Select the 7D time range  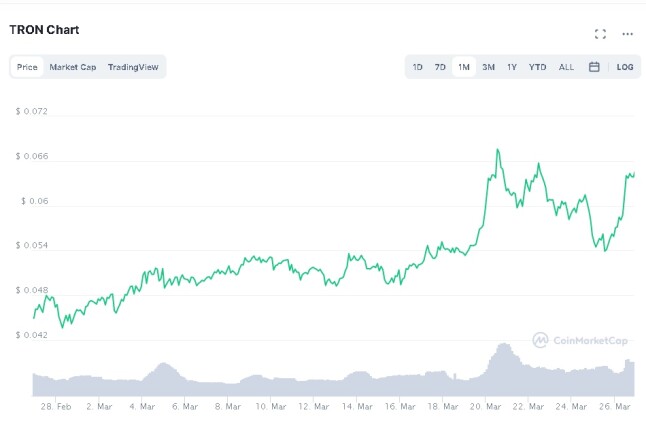coord(440,67)
